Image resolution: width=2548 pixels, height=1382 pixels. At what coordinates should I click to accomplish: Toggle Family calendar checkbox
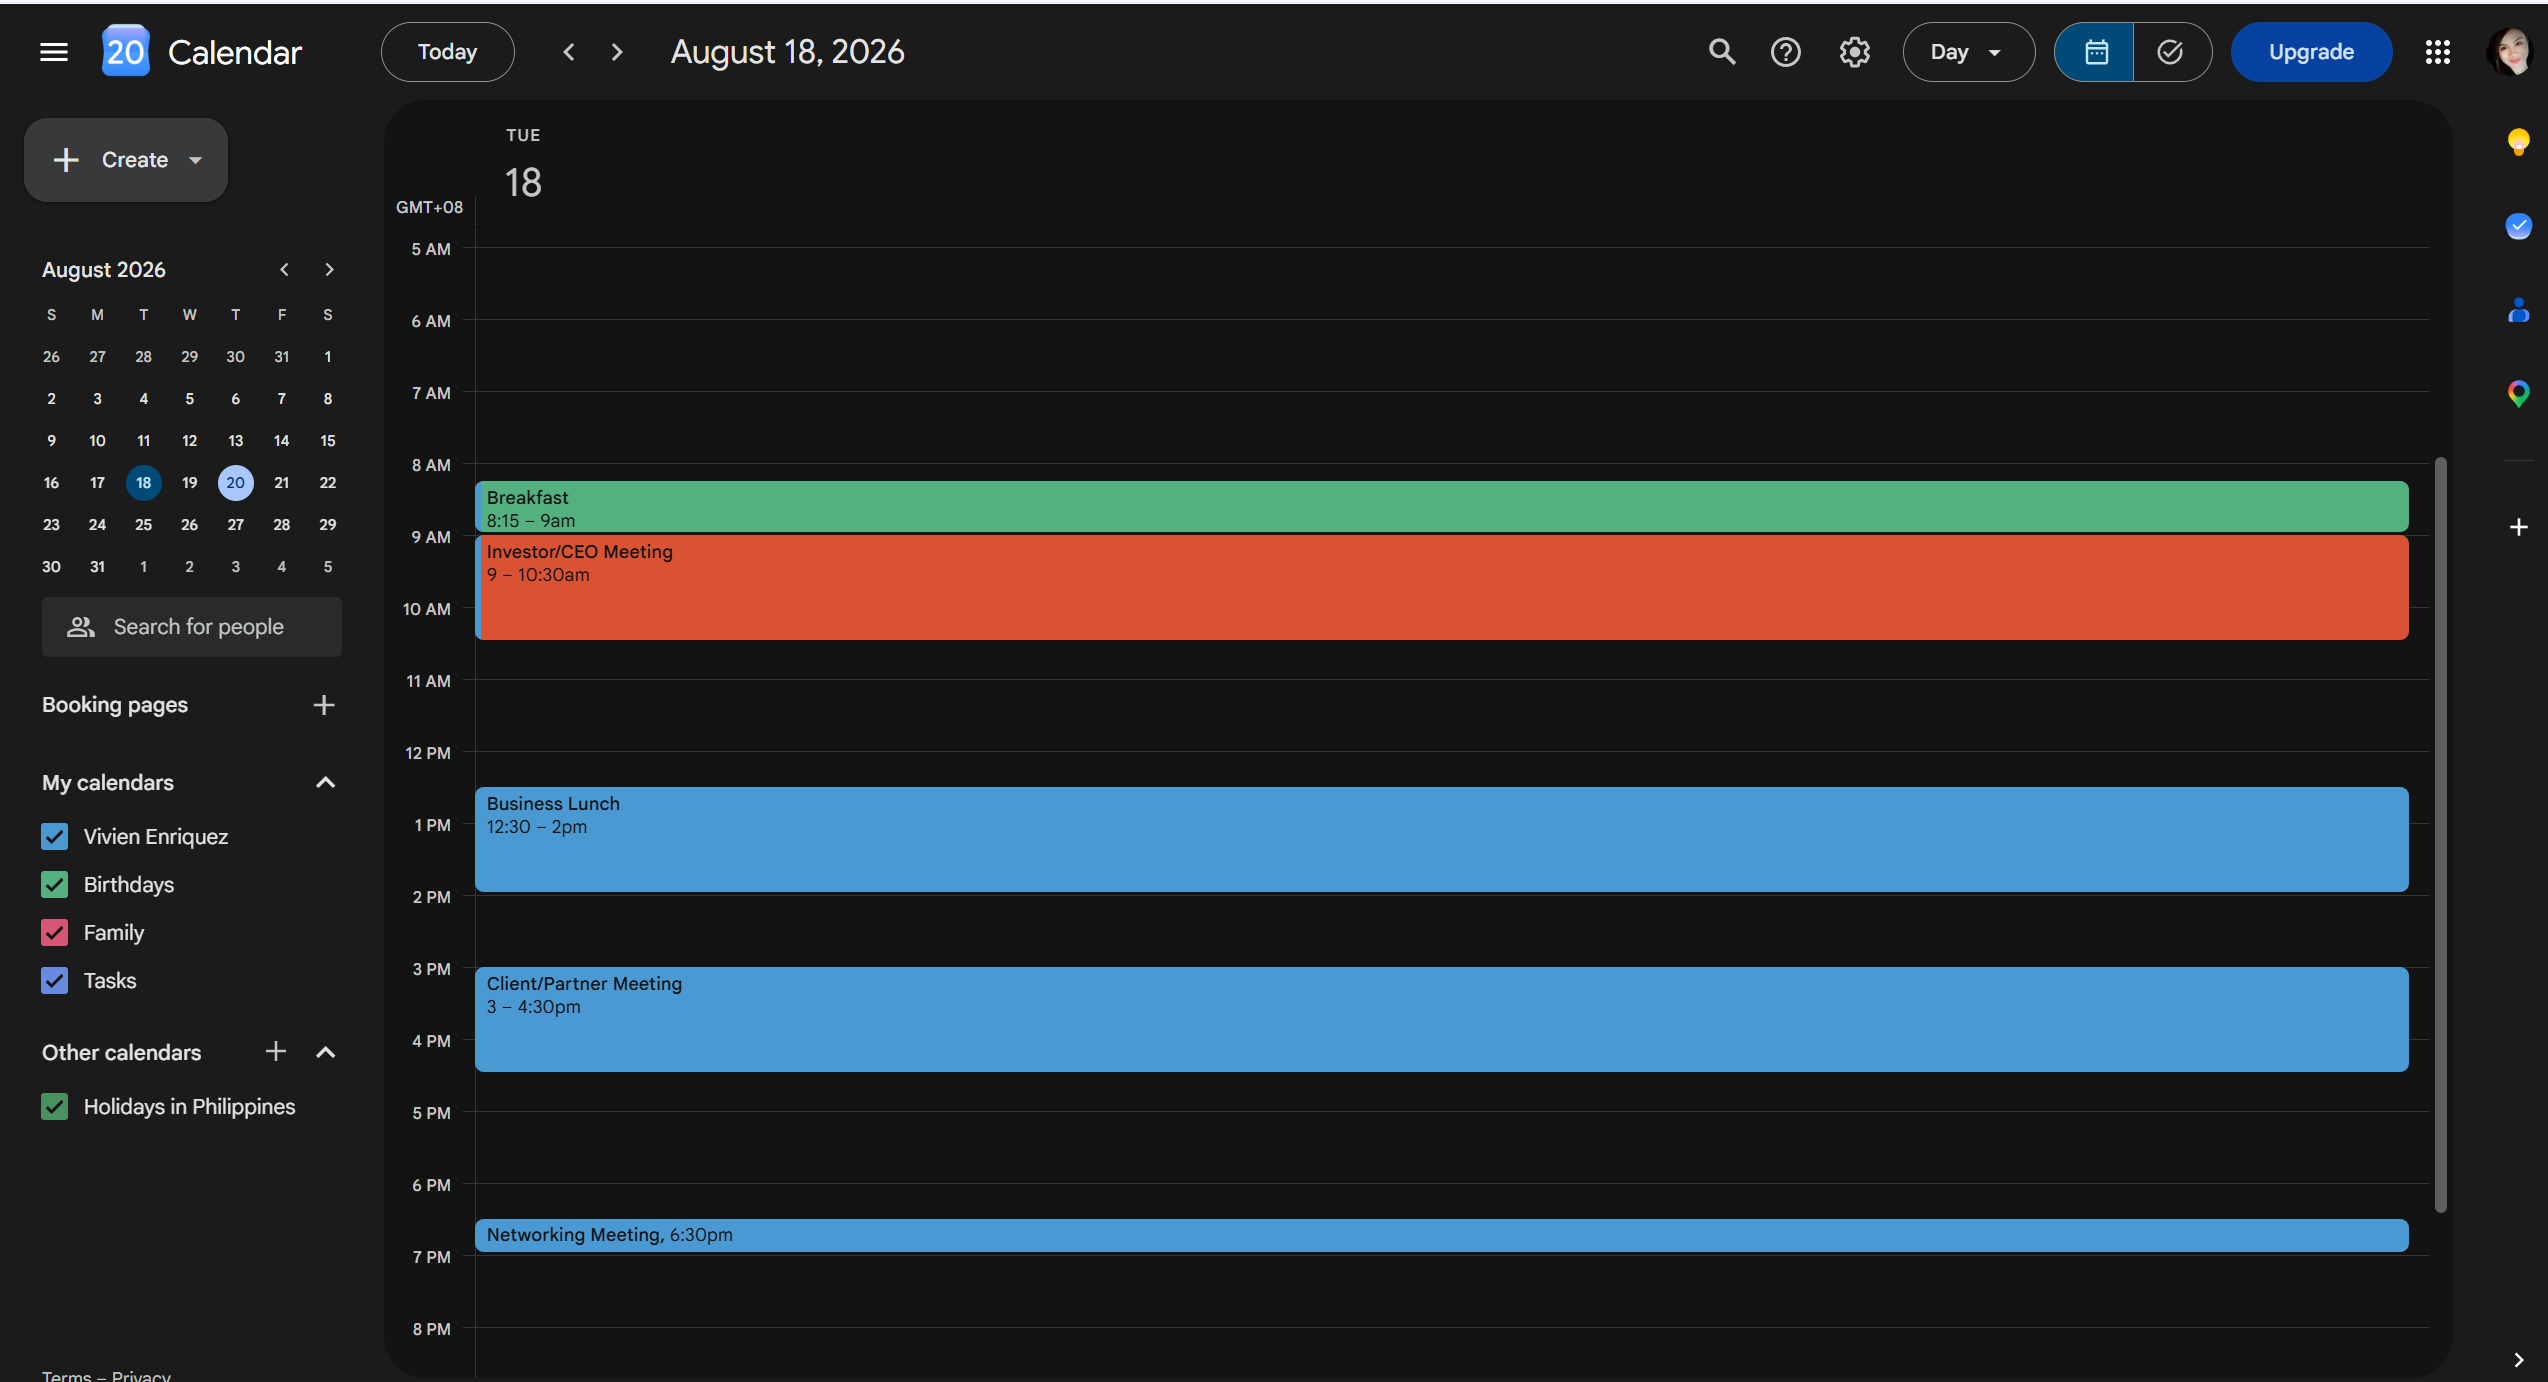click(x=55, y=933)
